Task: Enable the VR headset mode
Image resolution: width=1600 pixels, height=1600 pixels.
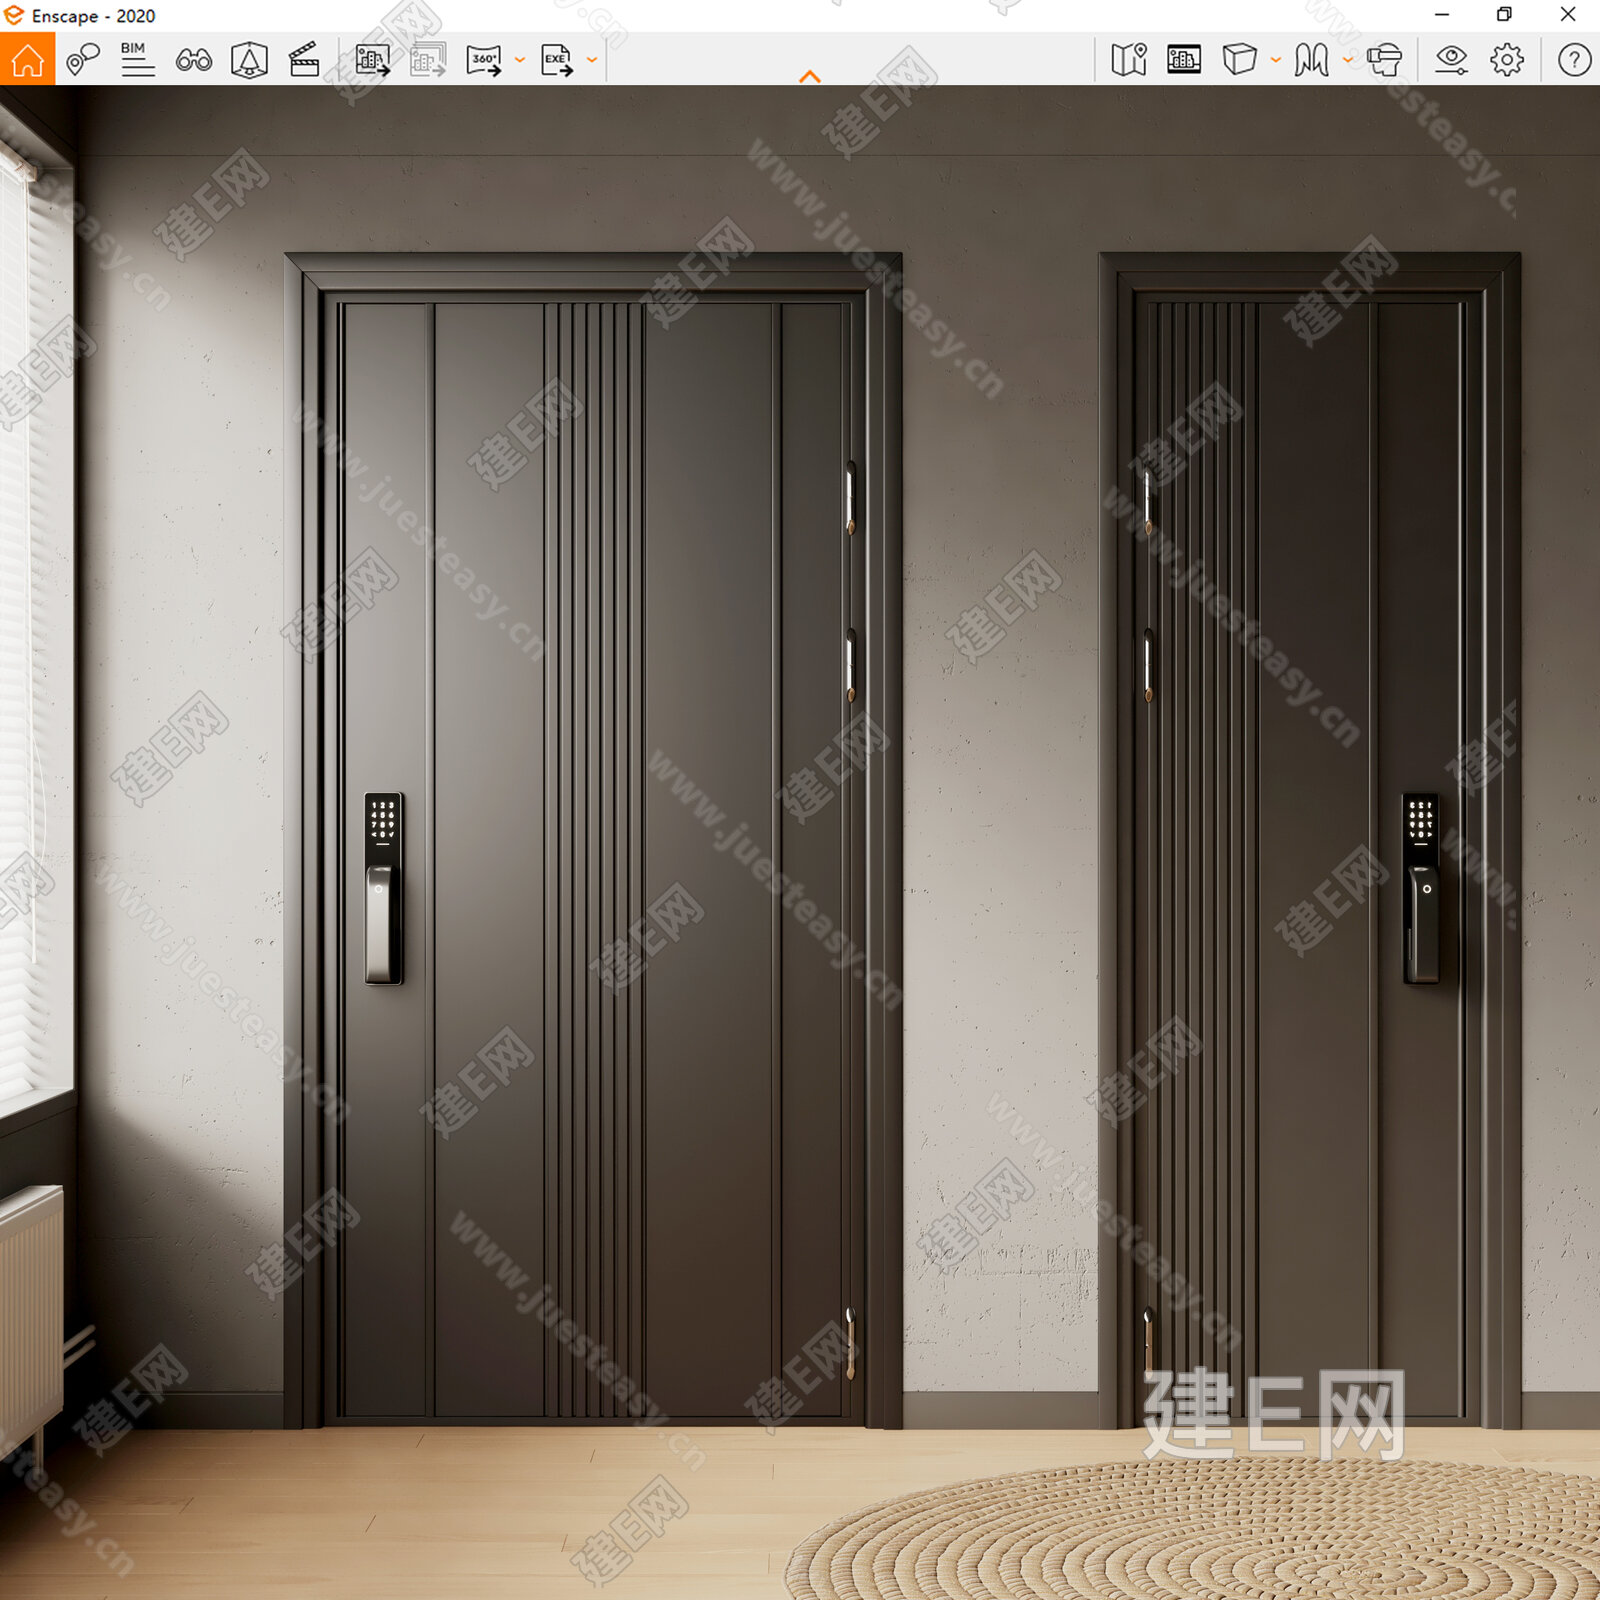Action: tap(1385, 60)
